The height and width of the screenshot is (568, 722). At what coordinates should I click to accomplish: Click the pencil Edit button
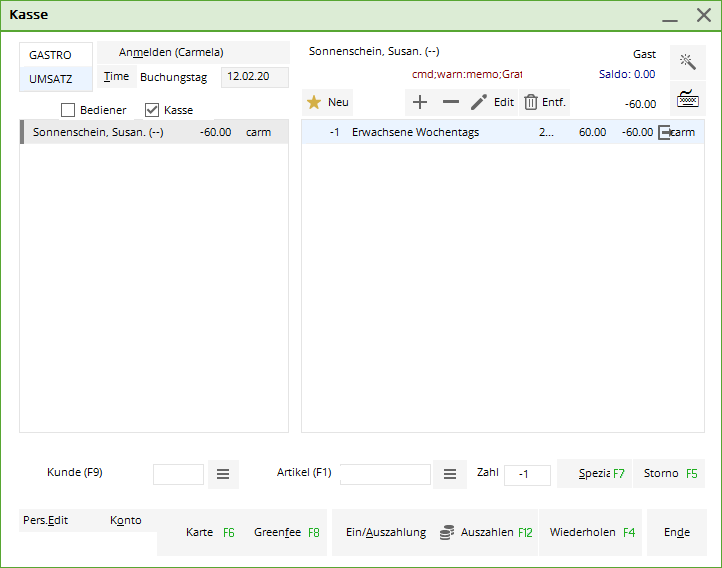(492, 102)
